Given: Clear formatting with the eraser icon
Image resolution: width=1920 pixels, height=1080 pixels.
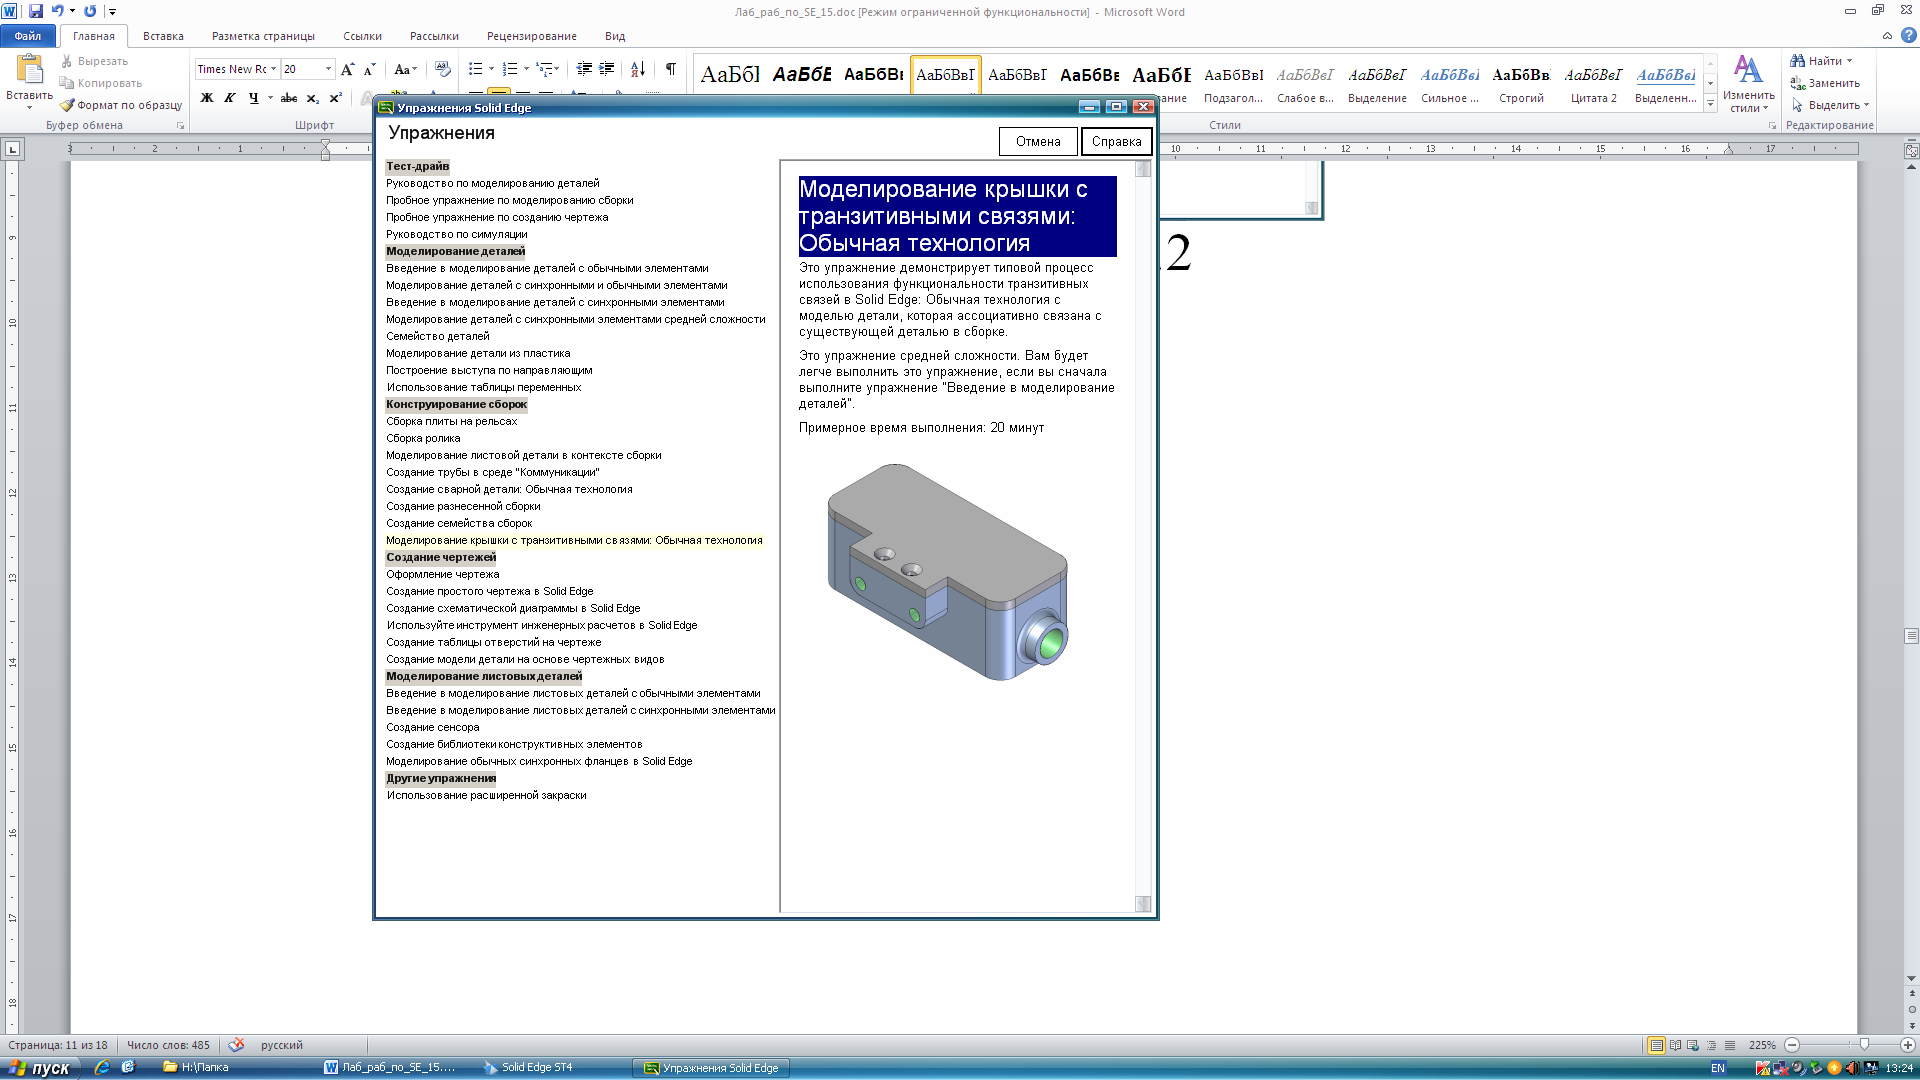Looking at the screenshot, I should 442,69.
